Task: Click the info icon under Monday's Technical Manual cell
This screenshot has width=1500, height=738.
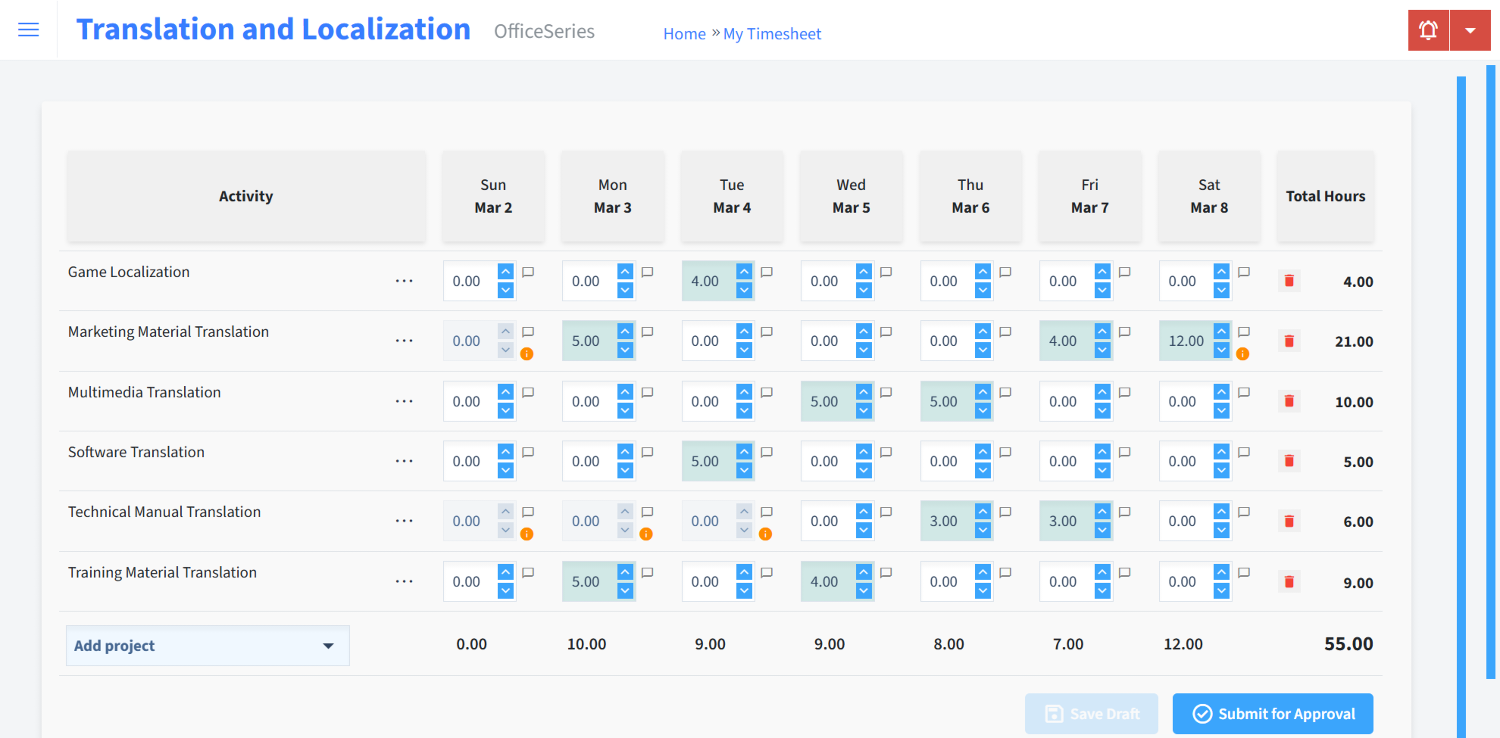Action: [x=646, y=534]
